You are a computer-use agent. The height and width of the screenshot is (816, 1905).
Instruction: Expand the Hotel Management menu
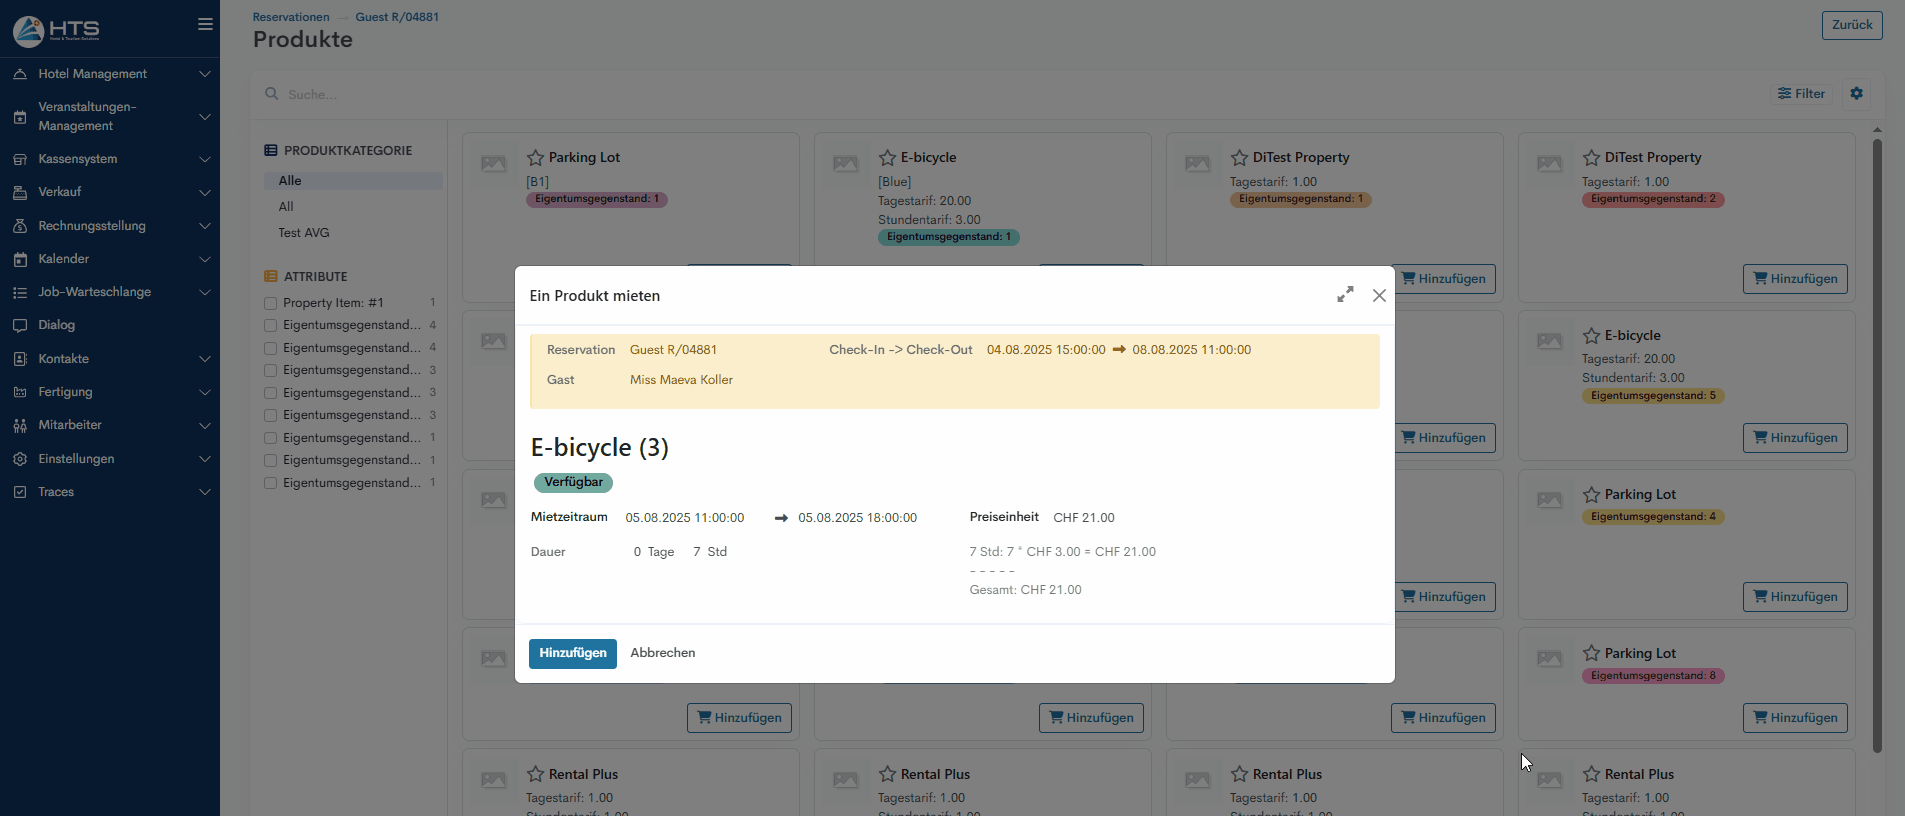tap(109, 74)
